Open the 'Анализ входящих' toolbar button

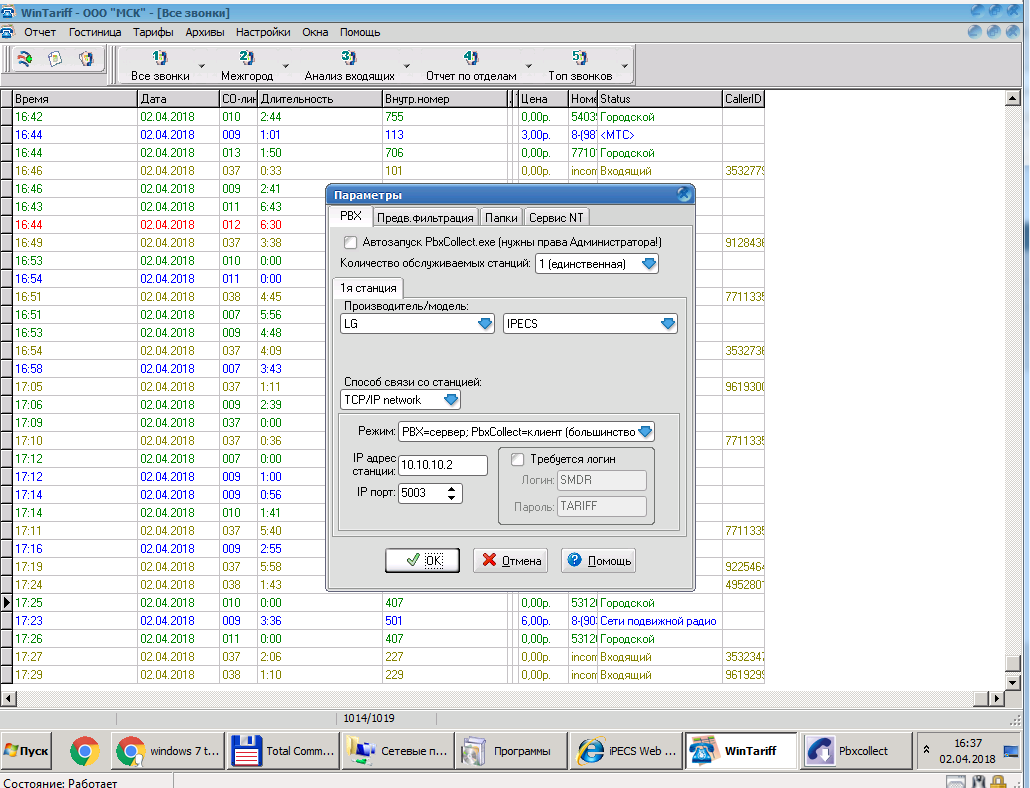click(x=349, y=66)
